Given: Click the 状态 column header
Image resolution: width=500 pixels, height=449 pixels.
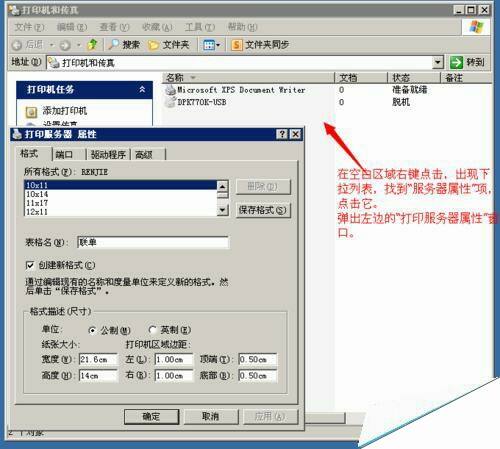Looking at the screenshot, I should pos(414,78).
